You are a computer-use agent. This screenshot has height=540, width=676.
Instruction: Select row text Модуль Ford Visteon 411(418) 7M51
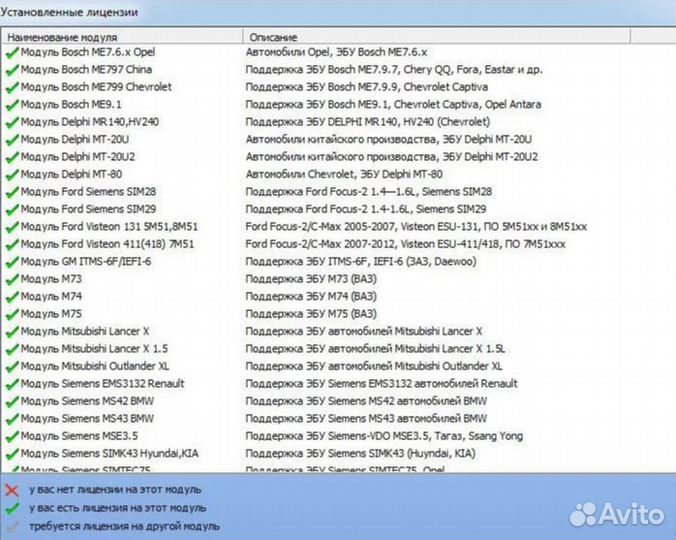[x=107, y=244]
